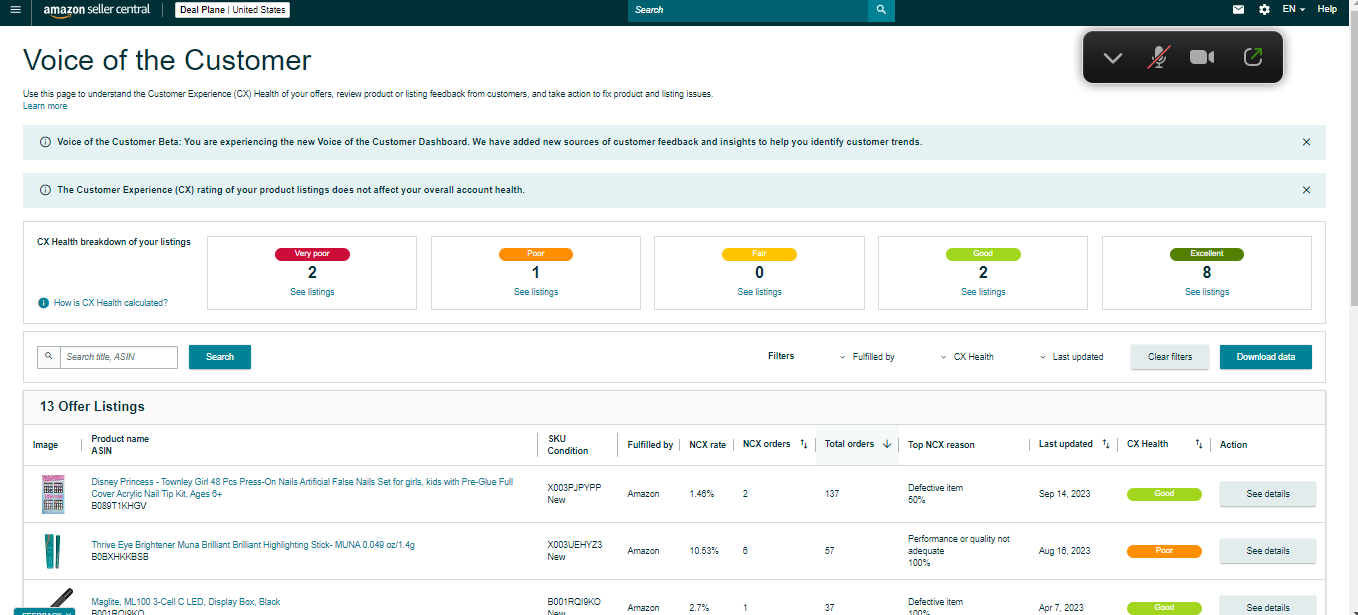Expand the Last updated filter

click(1072, 357)
